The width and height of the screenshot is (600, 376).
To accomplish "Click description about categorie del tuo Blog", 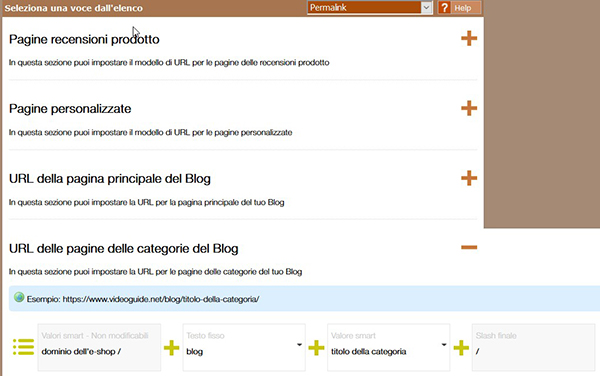I will (x=155, y=272).
